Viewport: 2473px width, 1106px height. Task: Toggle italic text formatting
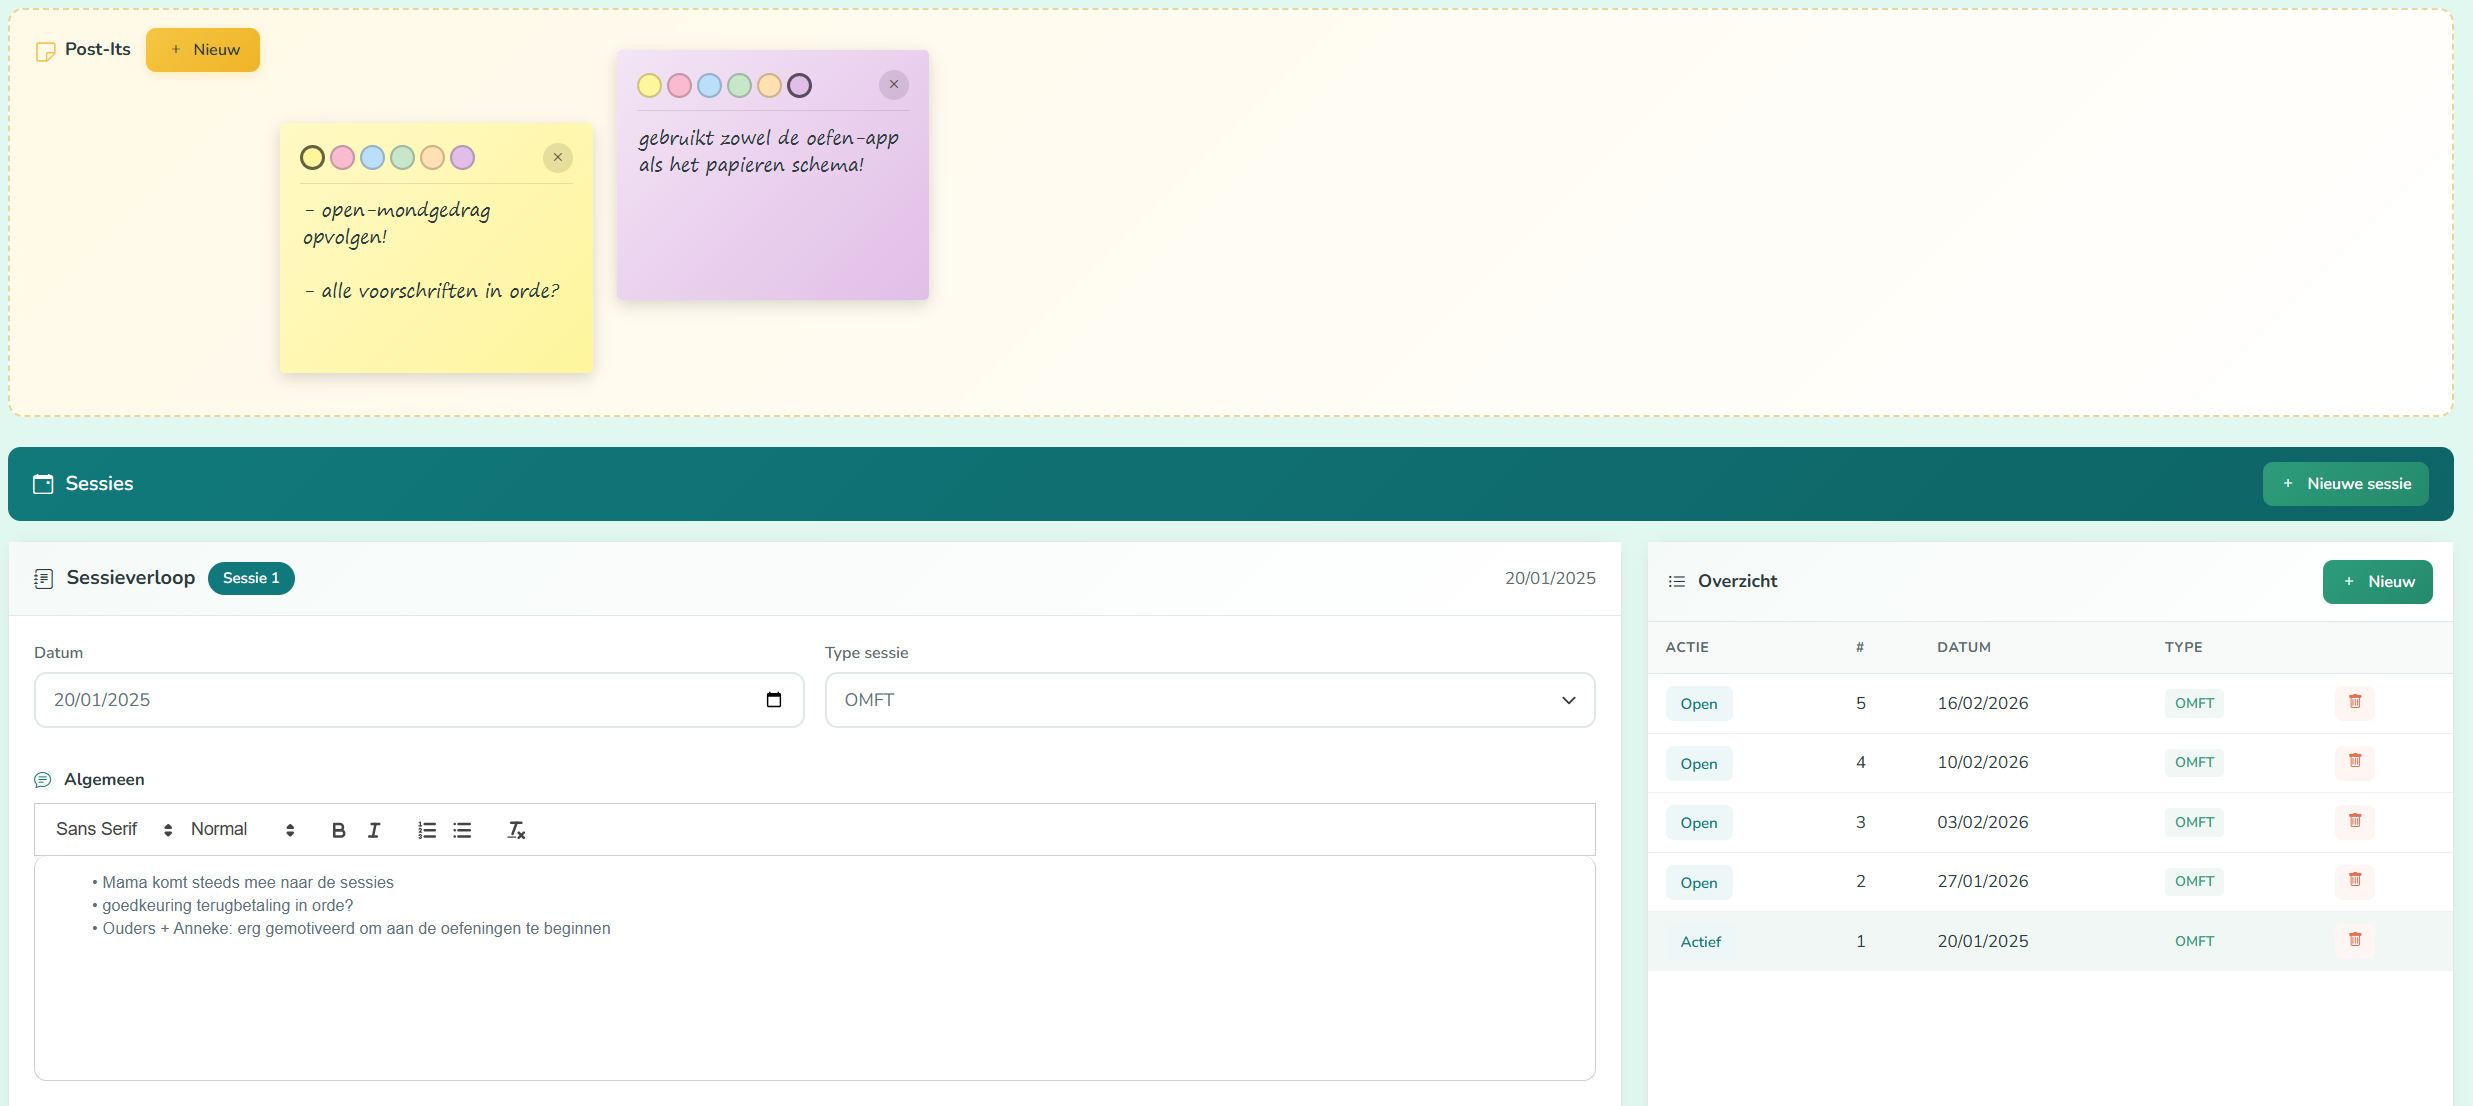[374, 830]
